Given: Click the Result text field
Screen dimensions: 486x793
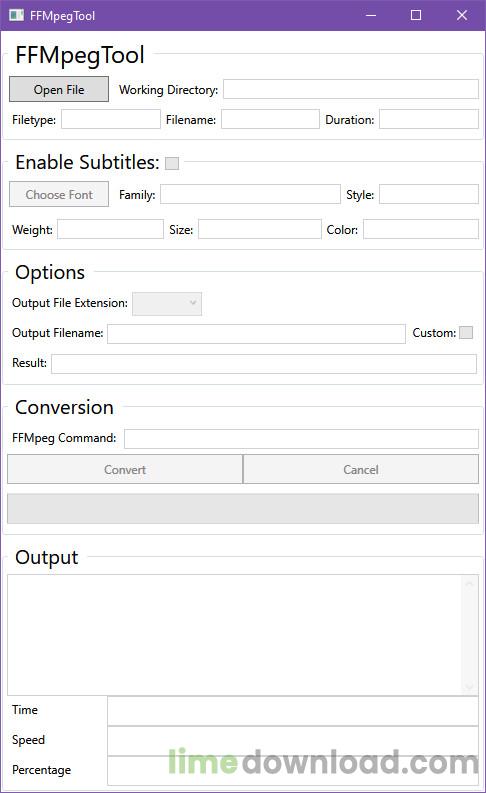Looking at the screenshot, I should [264, 364].
